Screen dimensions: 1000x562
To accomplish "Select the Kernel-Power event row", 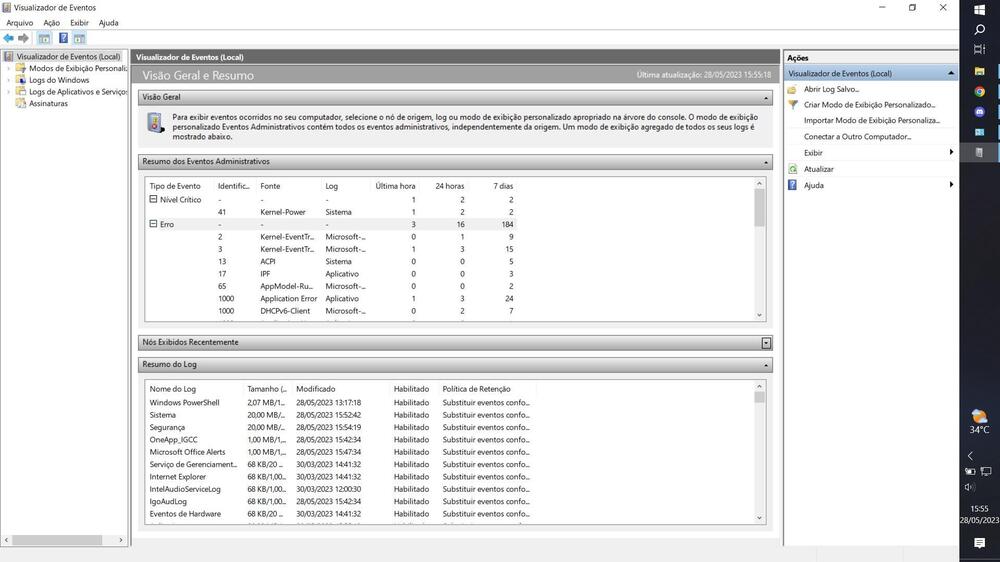I will coord(283,212).
